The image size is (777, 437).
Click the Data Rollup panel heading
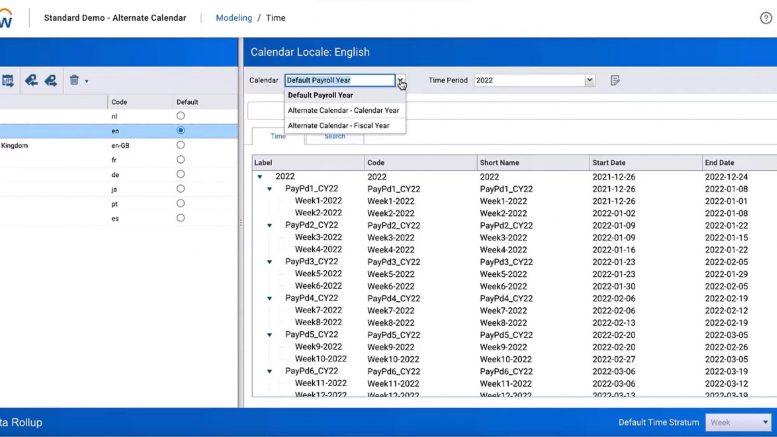click(21, 422)
